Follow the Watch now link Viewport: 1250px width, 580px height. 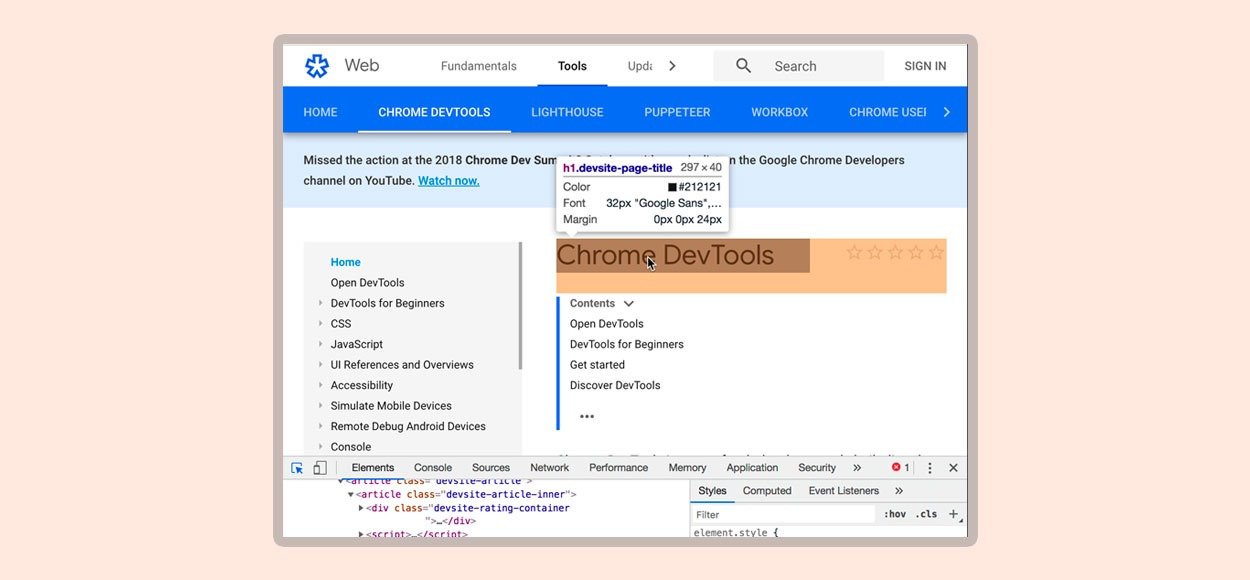point(449,181)
